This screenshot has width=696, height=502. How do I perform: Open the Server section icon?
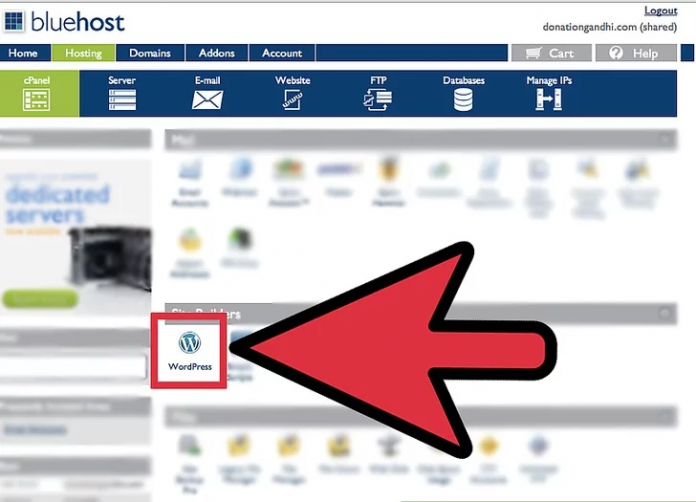tap(122, 93)
